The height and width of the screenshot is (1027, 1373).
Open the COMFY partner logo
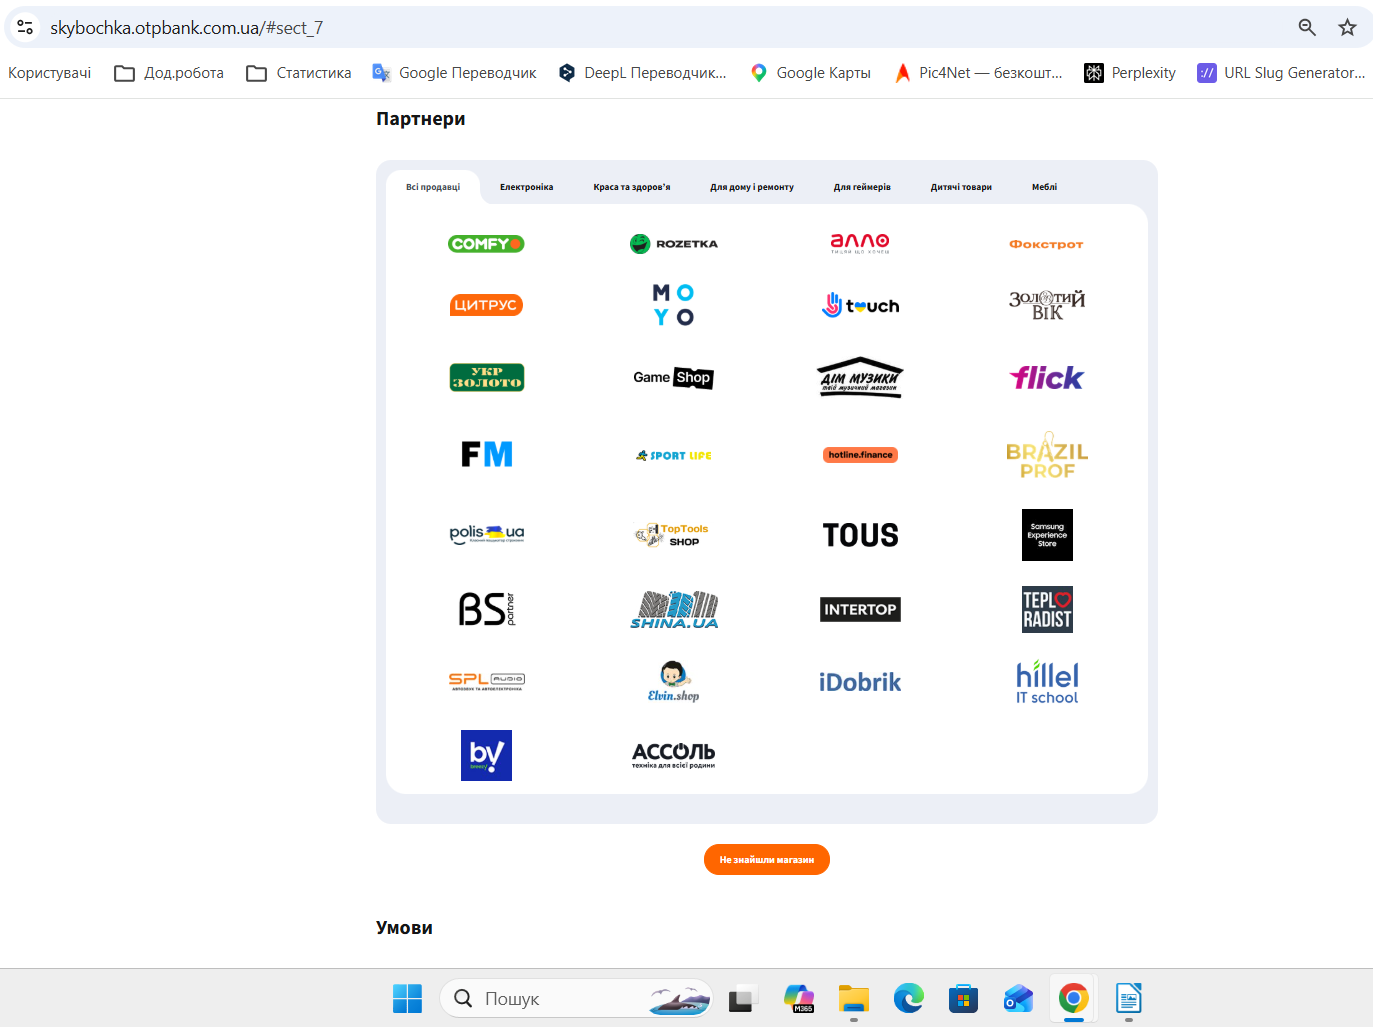point(486,244)
